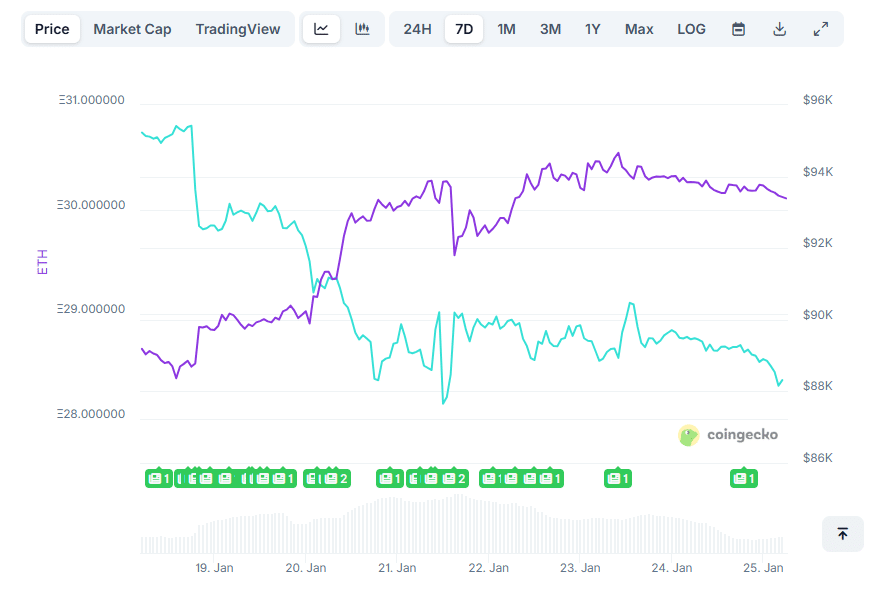873x592 pixels.
Task: Select the 24H time range
Action: point(417,29)
